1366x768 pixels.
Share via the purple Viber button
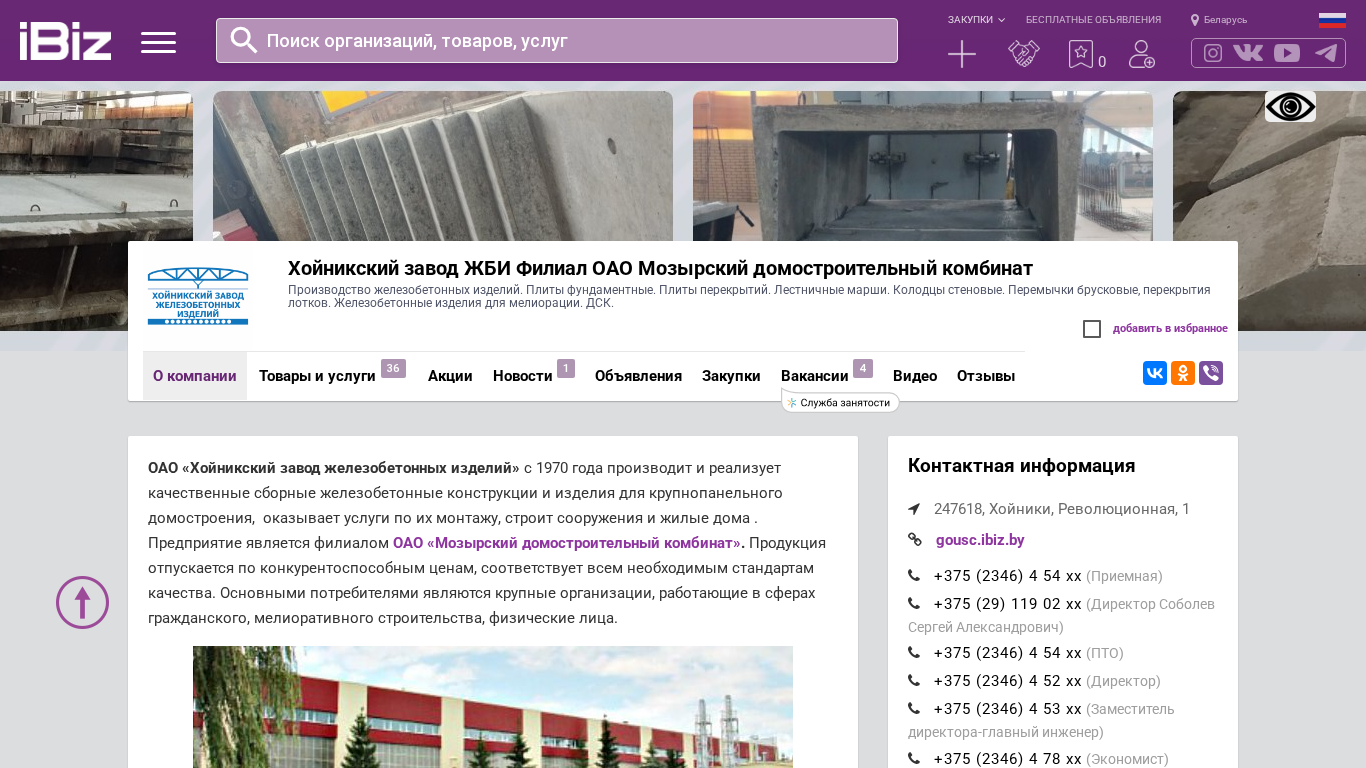click(1211, 373)
